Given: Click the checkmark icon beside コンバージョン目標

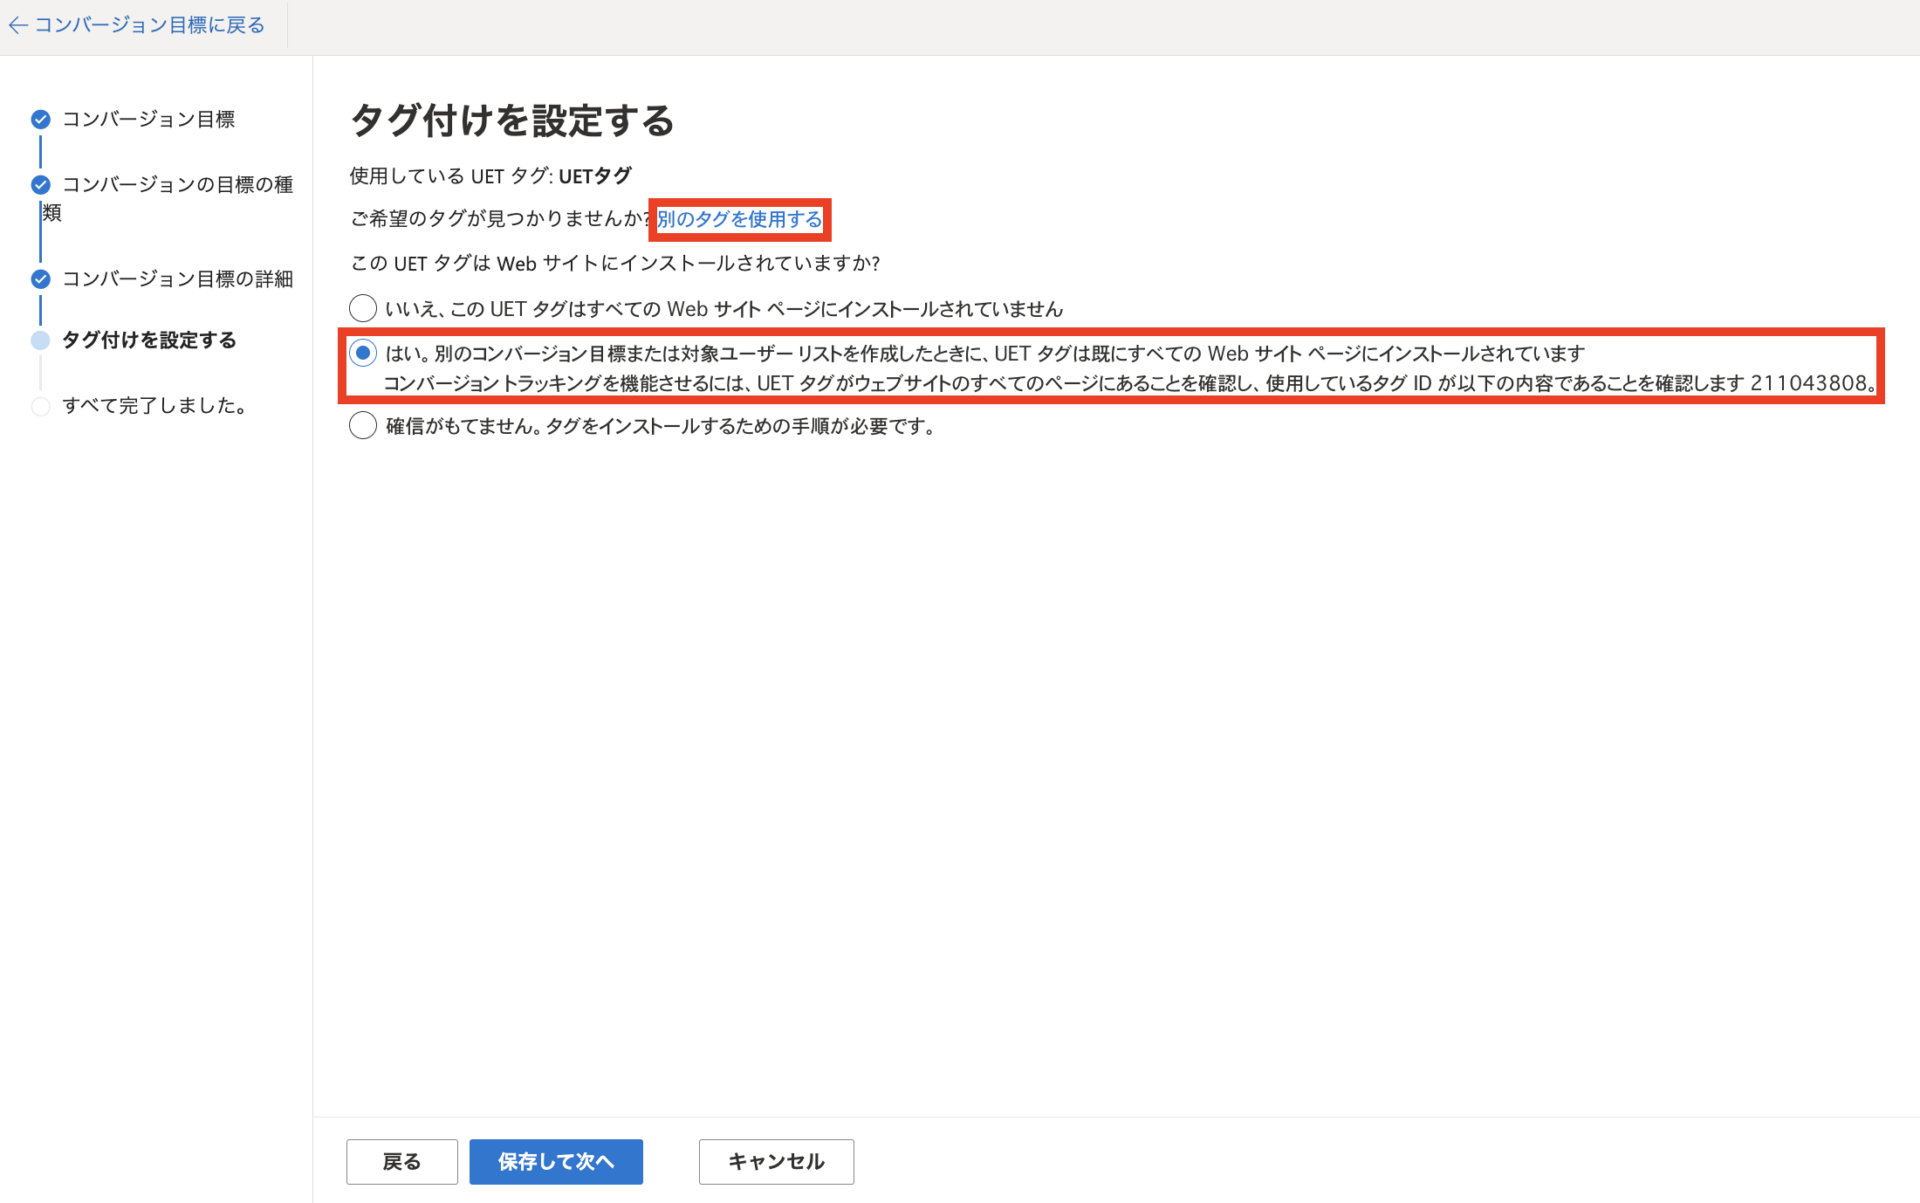Looking at the screenshot, I should pos(40,120).
